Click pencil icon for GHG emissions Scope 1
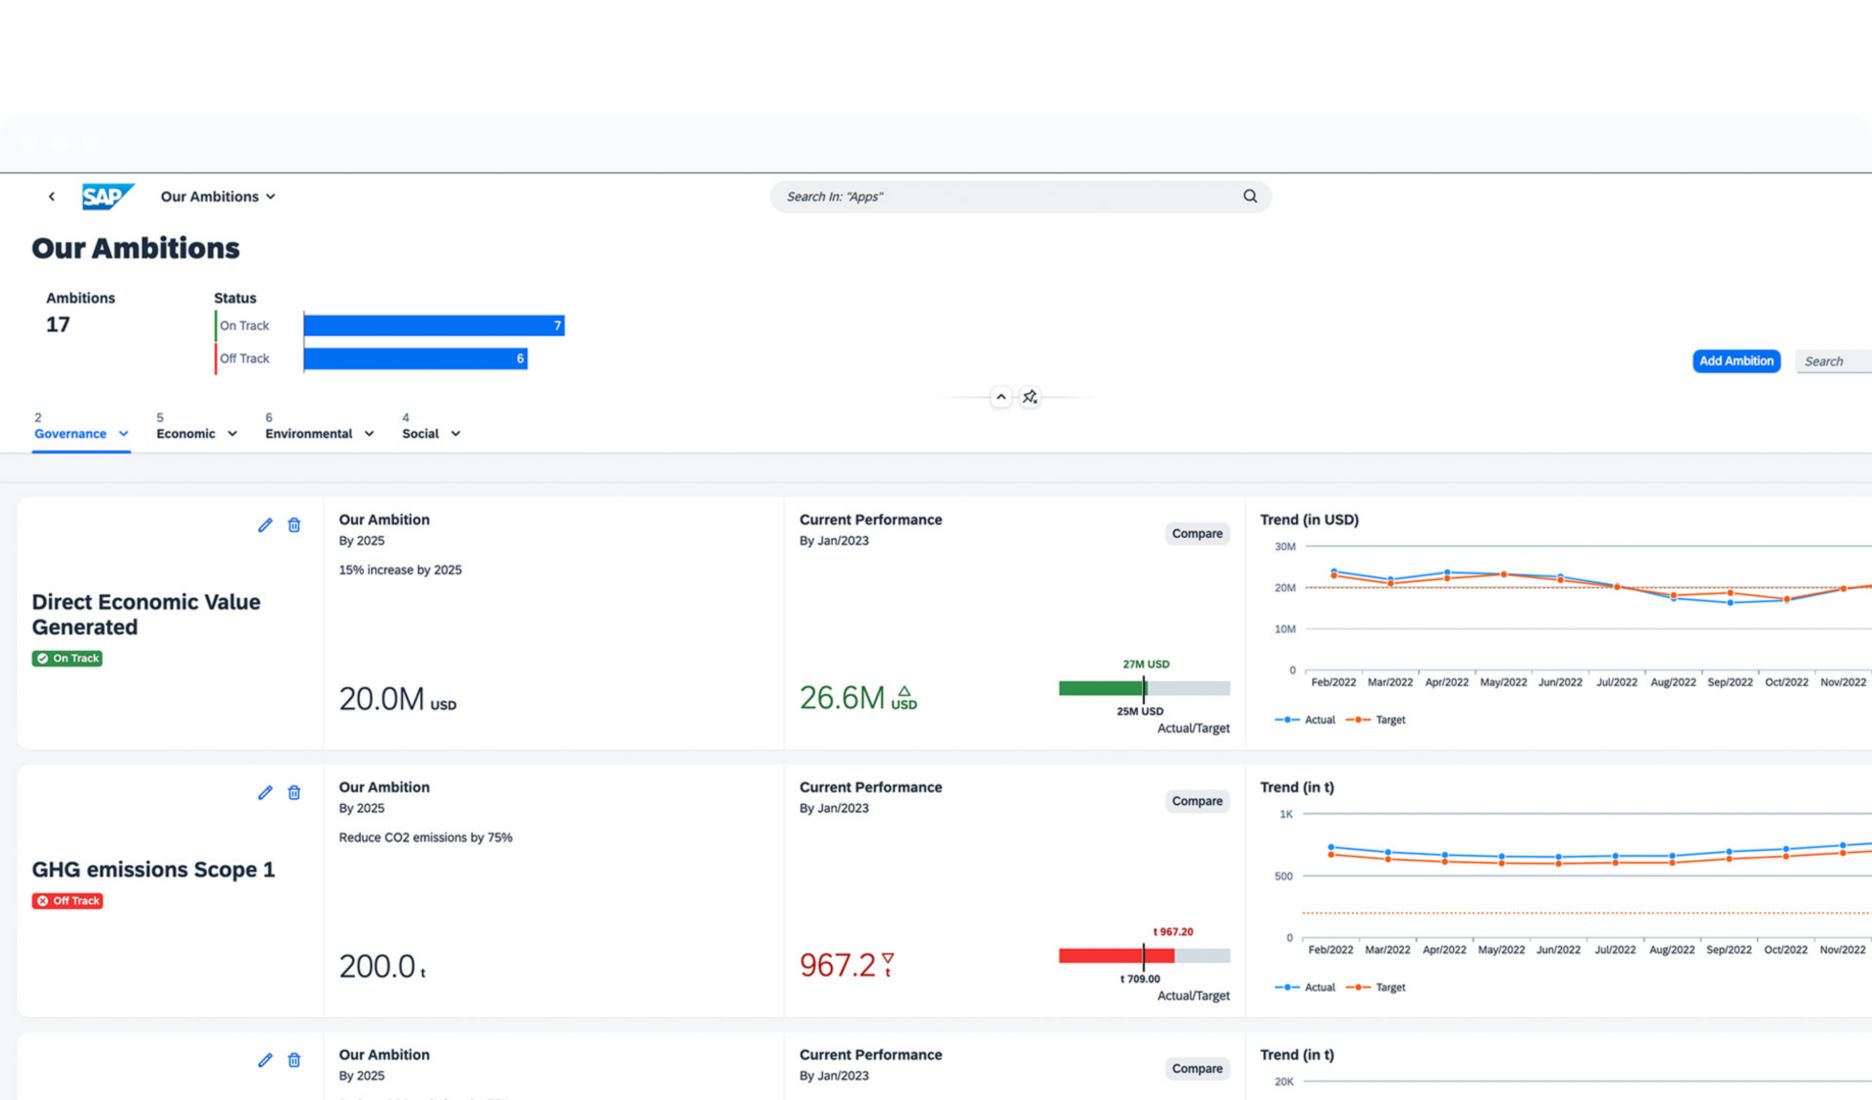The width and height of the screenshot is (1872, 1100). click(265, 793)
